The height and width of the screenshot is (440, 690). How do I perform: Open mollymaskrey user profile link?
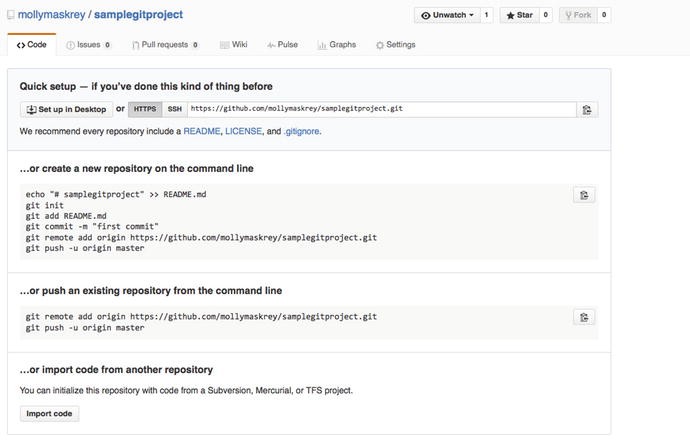51,15
